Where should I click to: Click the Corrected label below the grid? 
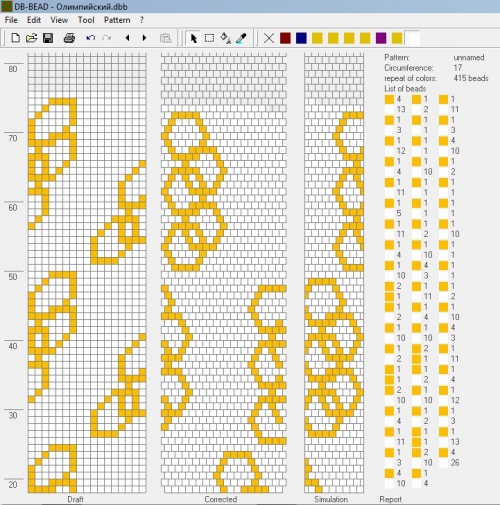pyautogui.click(x=221, y=499)
